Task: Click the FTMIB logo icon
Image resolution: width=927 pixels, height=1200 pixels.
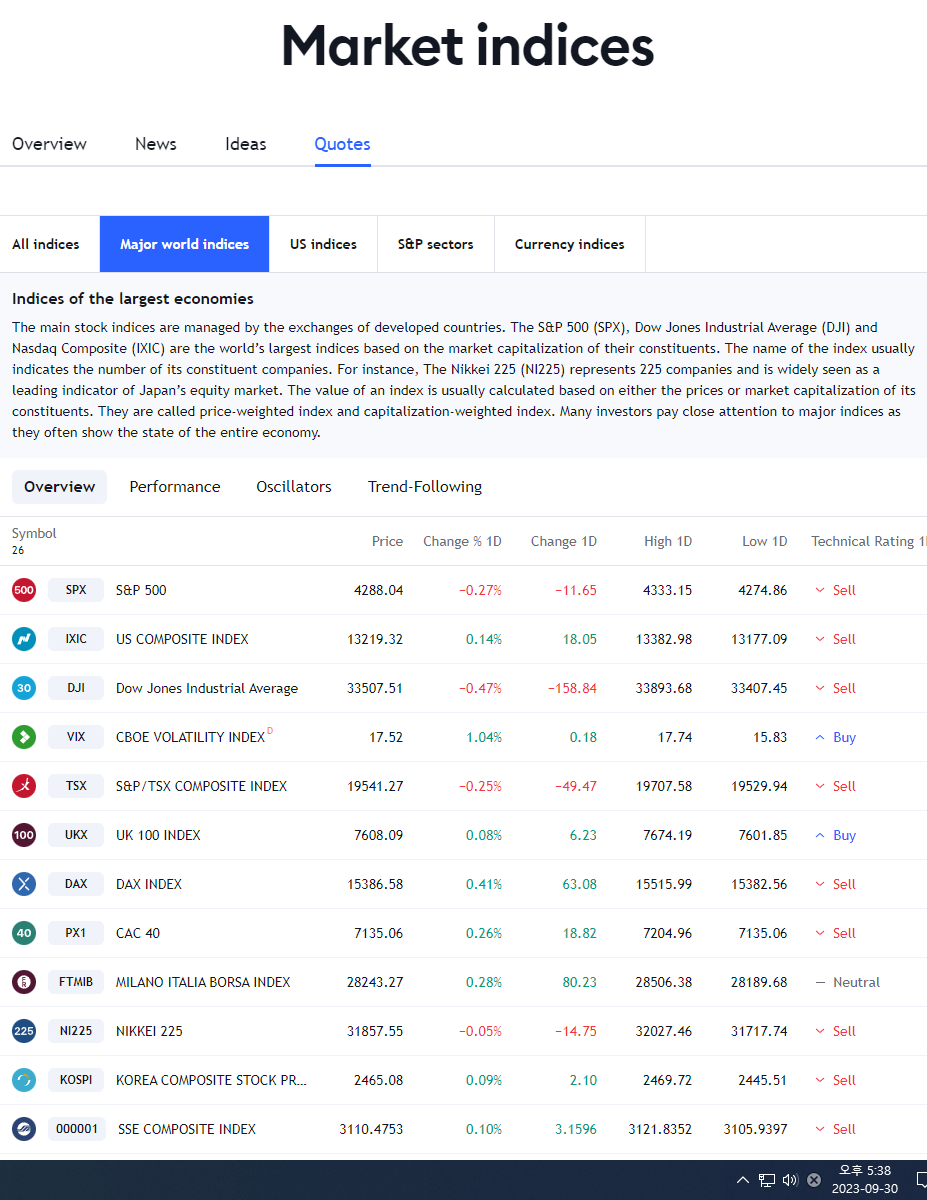Action: [x=24, y=982]
